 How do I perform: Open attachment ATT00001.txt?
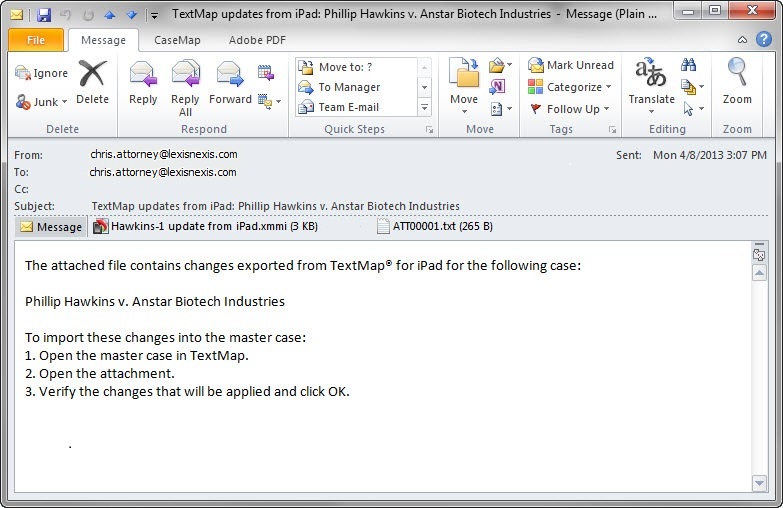point(434,226)
